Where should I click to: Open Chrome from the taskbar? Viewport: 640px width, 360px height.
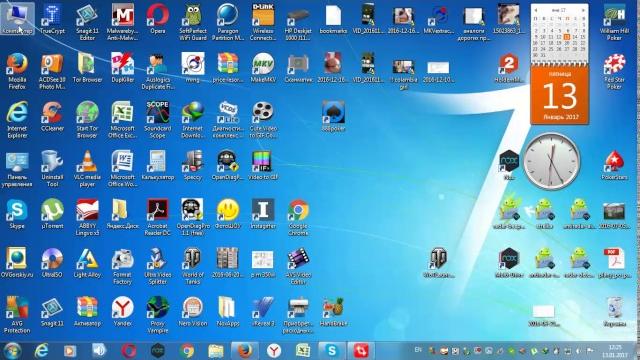click(187, 351)
